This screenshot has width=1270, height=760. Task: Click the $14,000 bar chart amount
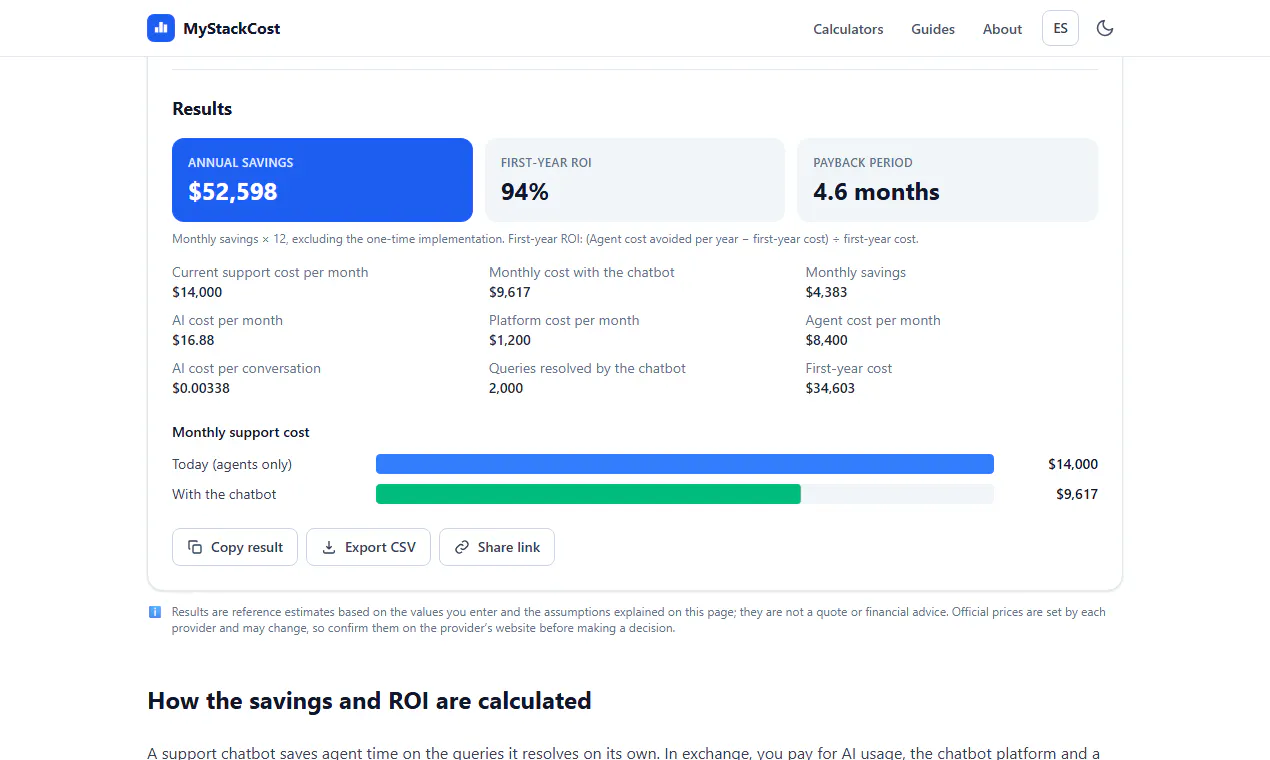[x=1073, y=464]
